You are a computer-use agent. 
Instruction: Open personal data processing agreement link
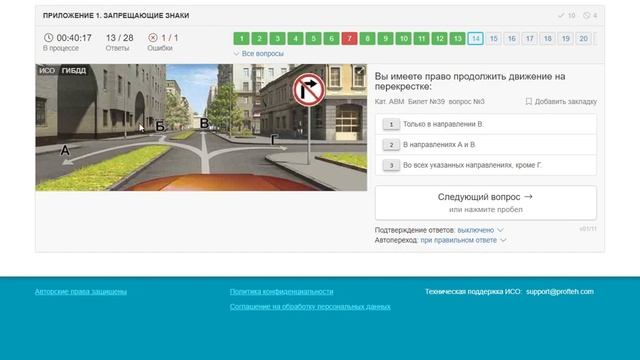coord(310,307)
